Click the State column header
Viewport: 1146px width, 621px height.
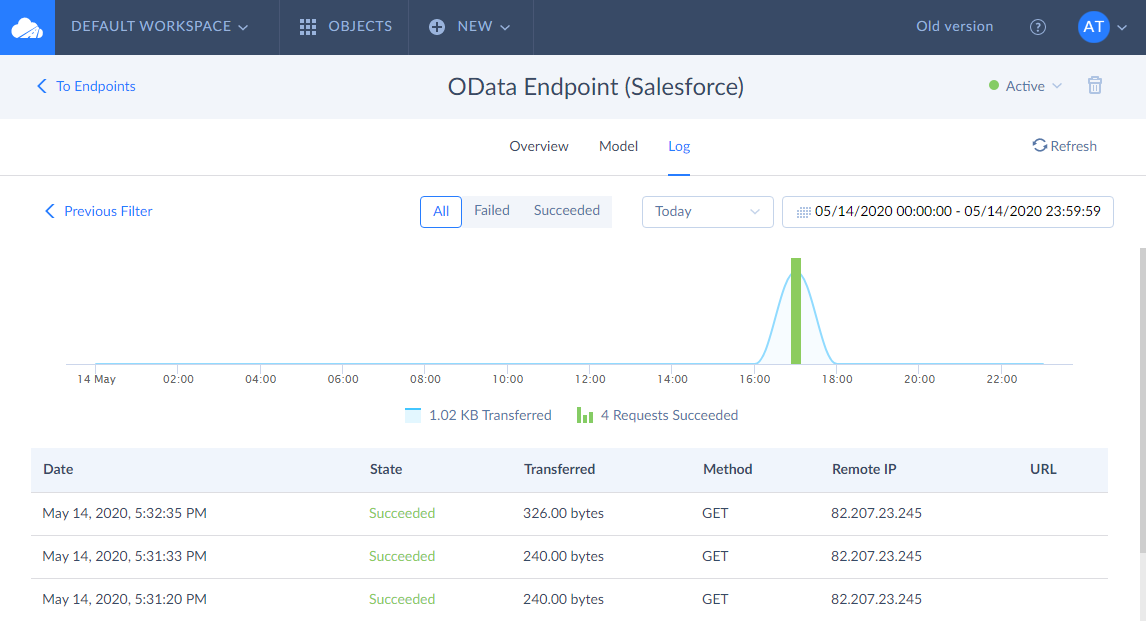pos(386,469)
